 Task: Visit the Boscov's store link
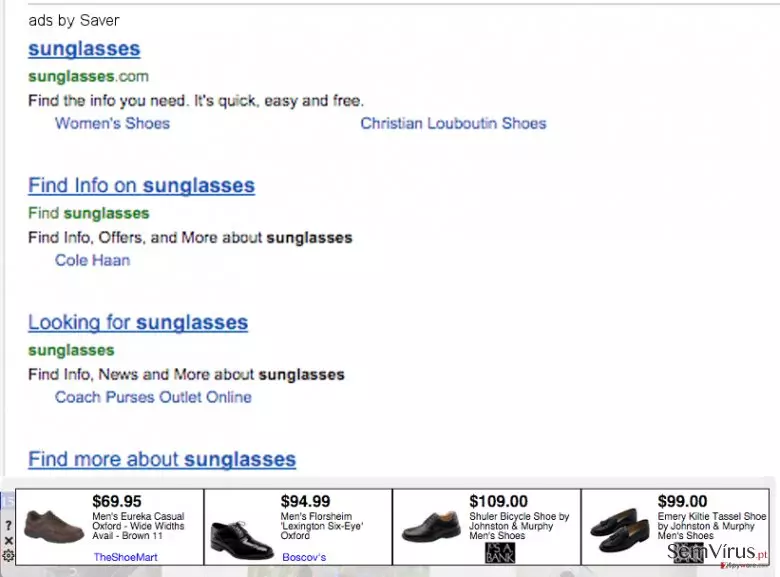304,557
